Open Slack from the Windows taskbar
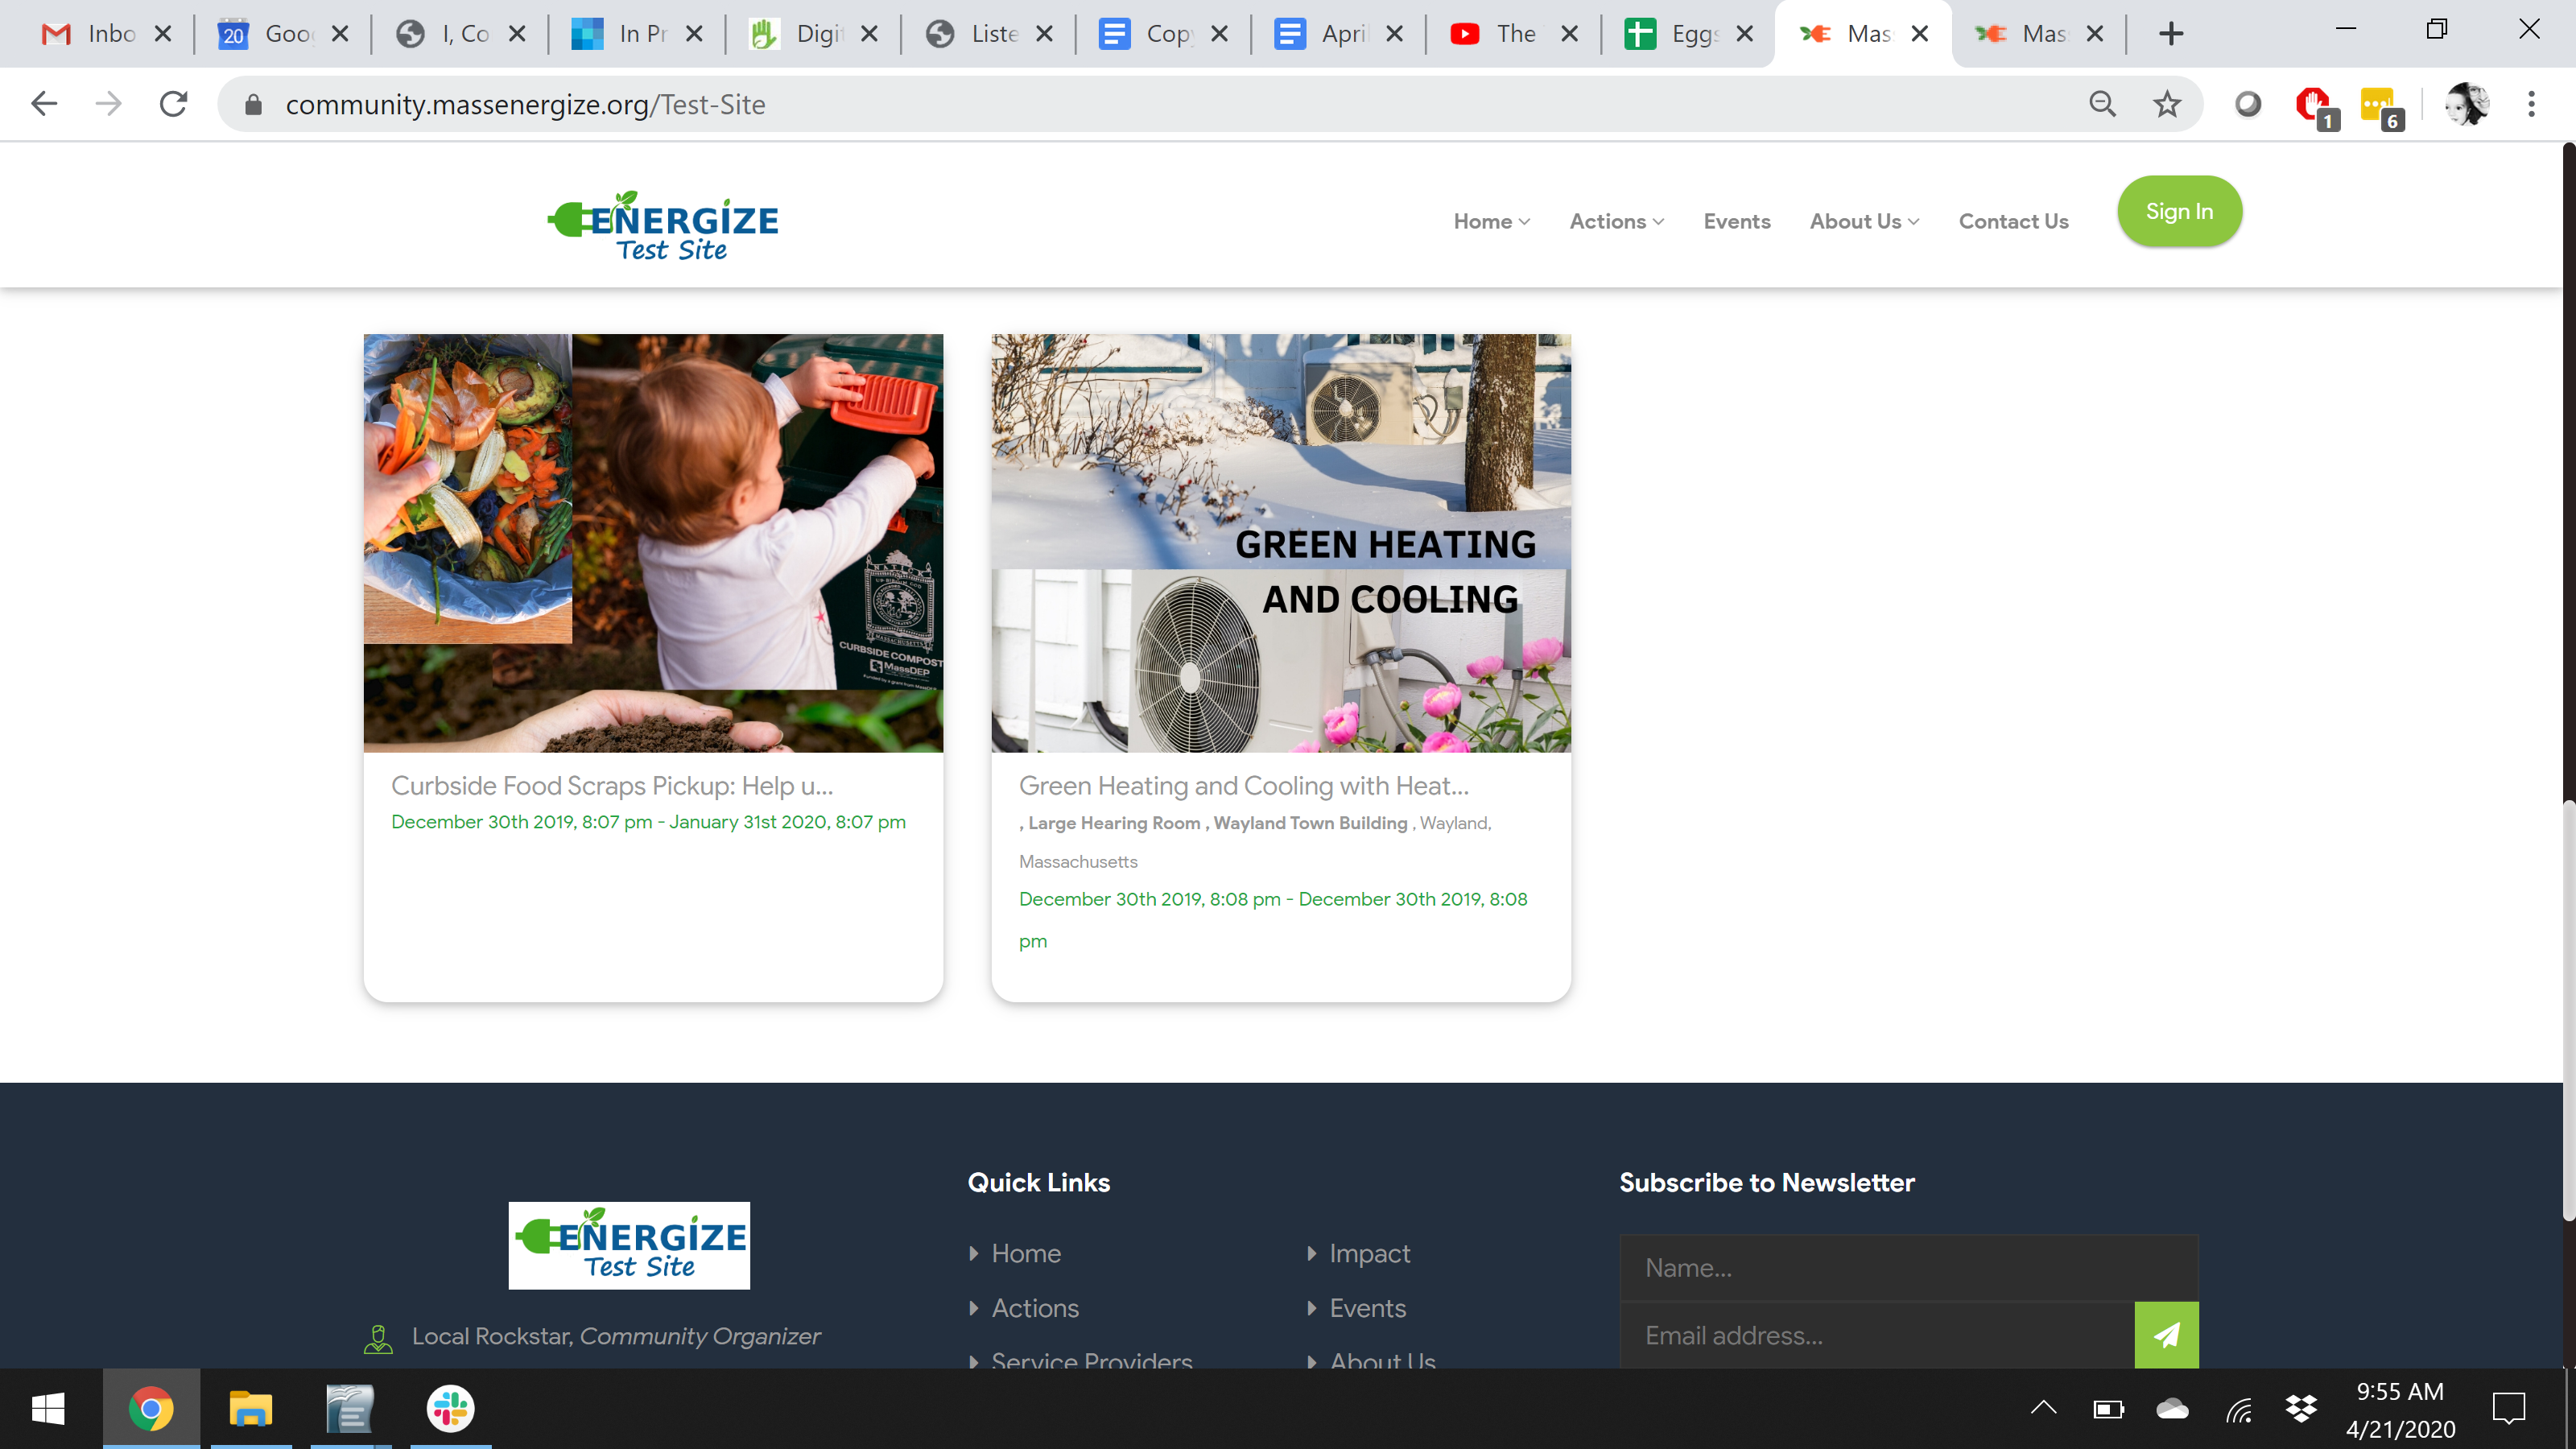 click(x=450, y=1408)
